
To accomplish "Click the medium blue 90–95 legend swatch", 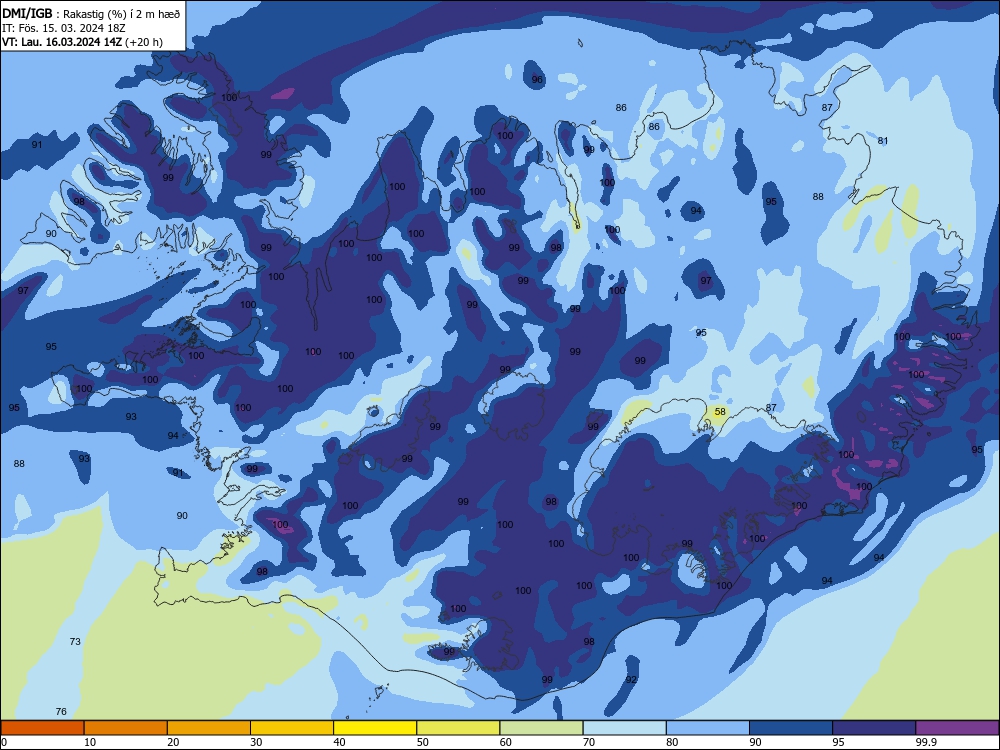I will (x=791, y=728).
